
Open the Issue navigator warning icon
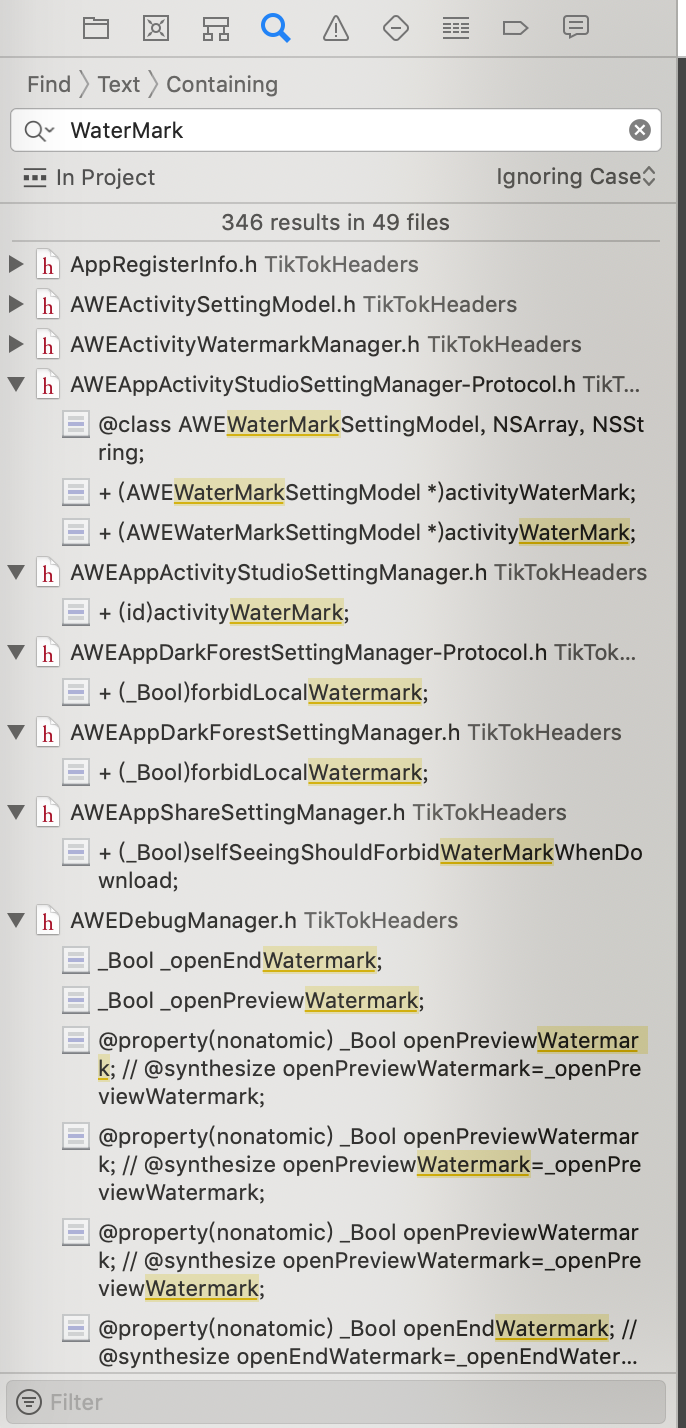click(336, 28)
